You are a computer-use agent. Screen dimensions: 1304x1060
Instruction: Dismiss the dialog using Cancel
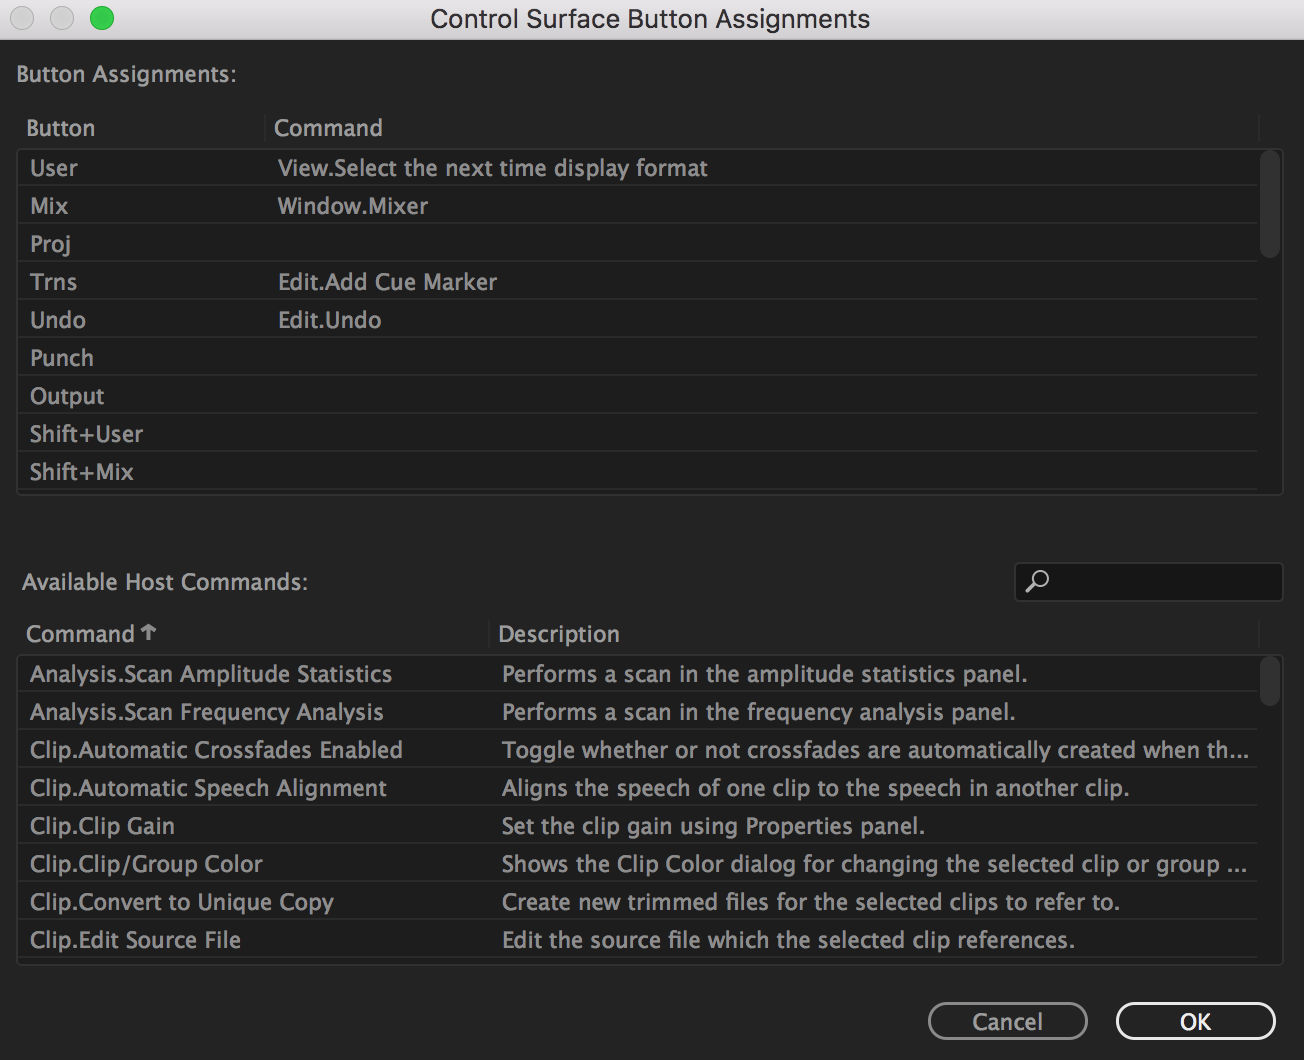1007,1021
